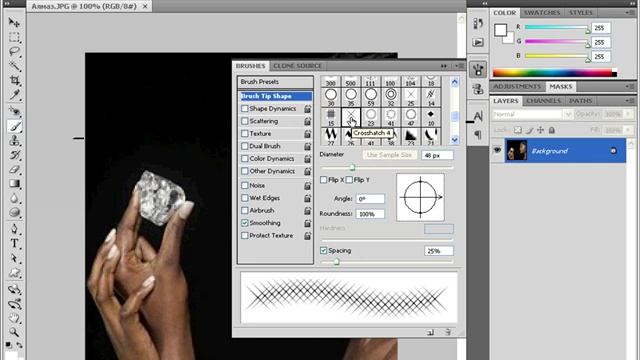This screenshot has height=360, width=640.
Task: Switch to Channels tab
Action: pyautogui.click(x=543, y=100)
